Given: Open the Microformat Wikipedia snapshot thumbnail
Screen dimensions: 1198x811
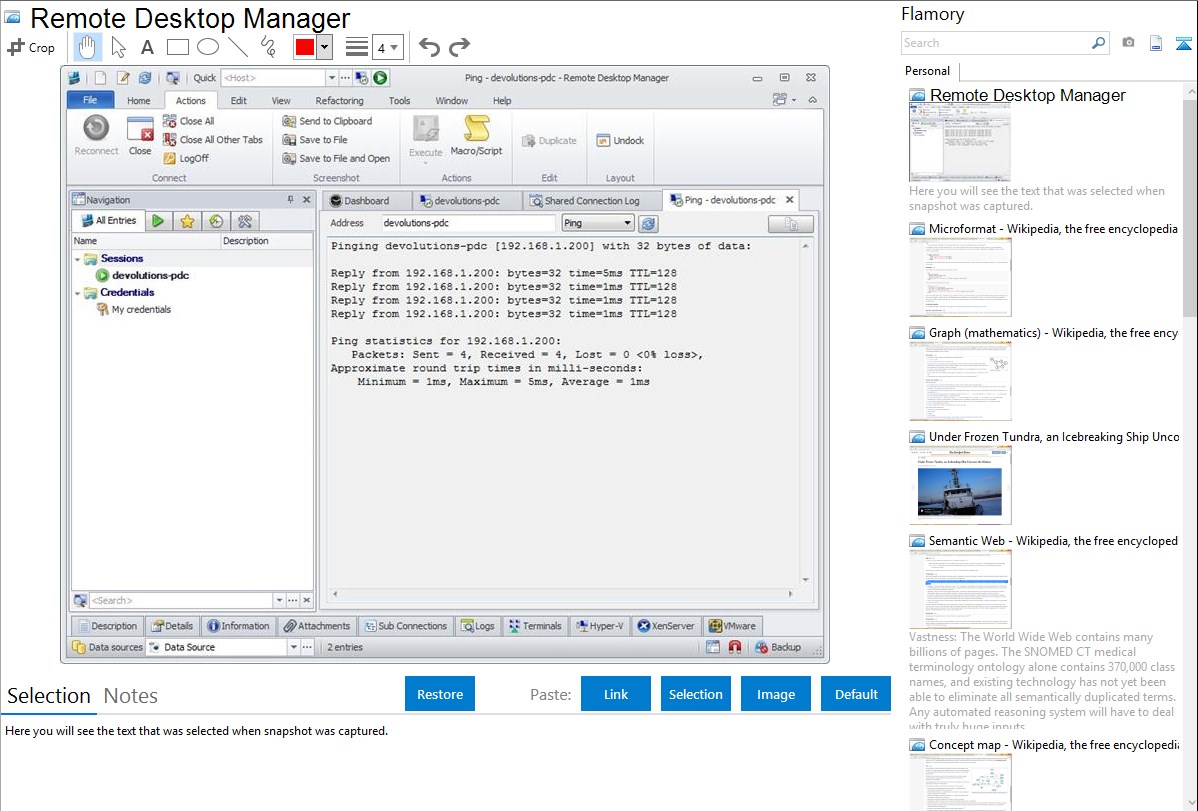Looking at the screenshot, I should pos(960,277).
